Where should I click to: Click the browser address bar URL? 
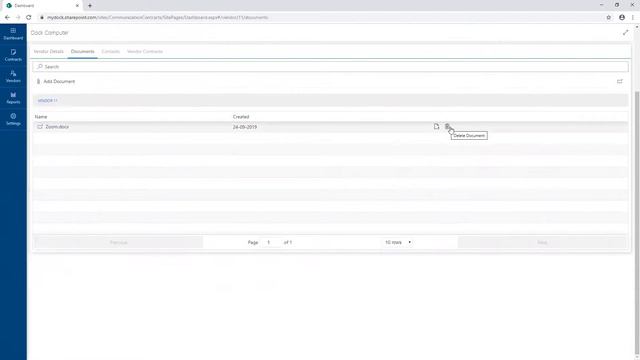(158, 18)
